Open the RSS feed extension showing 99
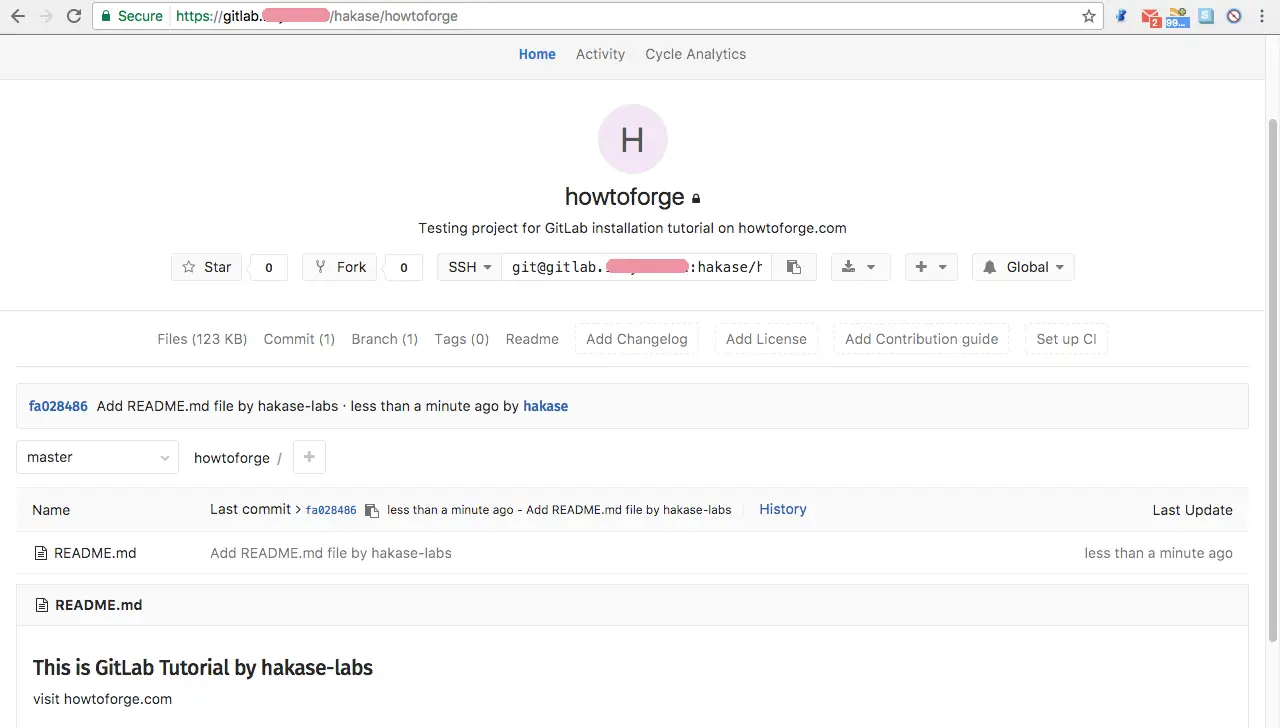The width and height of the screenshot is (1280, 728). tap(1178, 17)
